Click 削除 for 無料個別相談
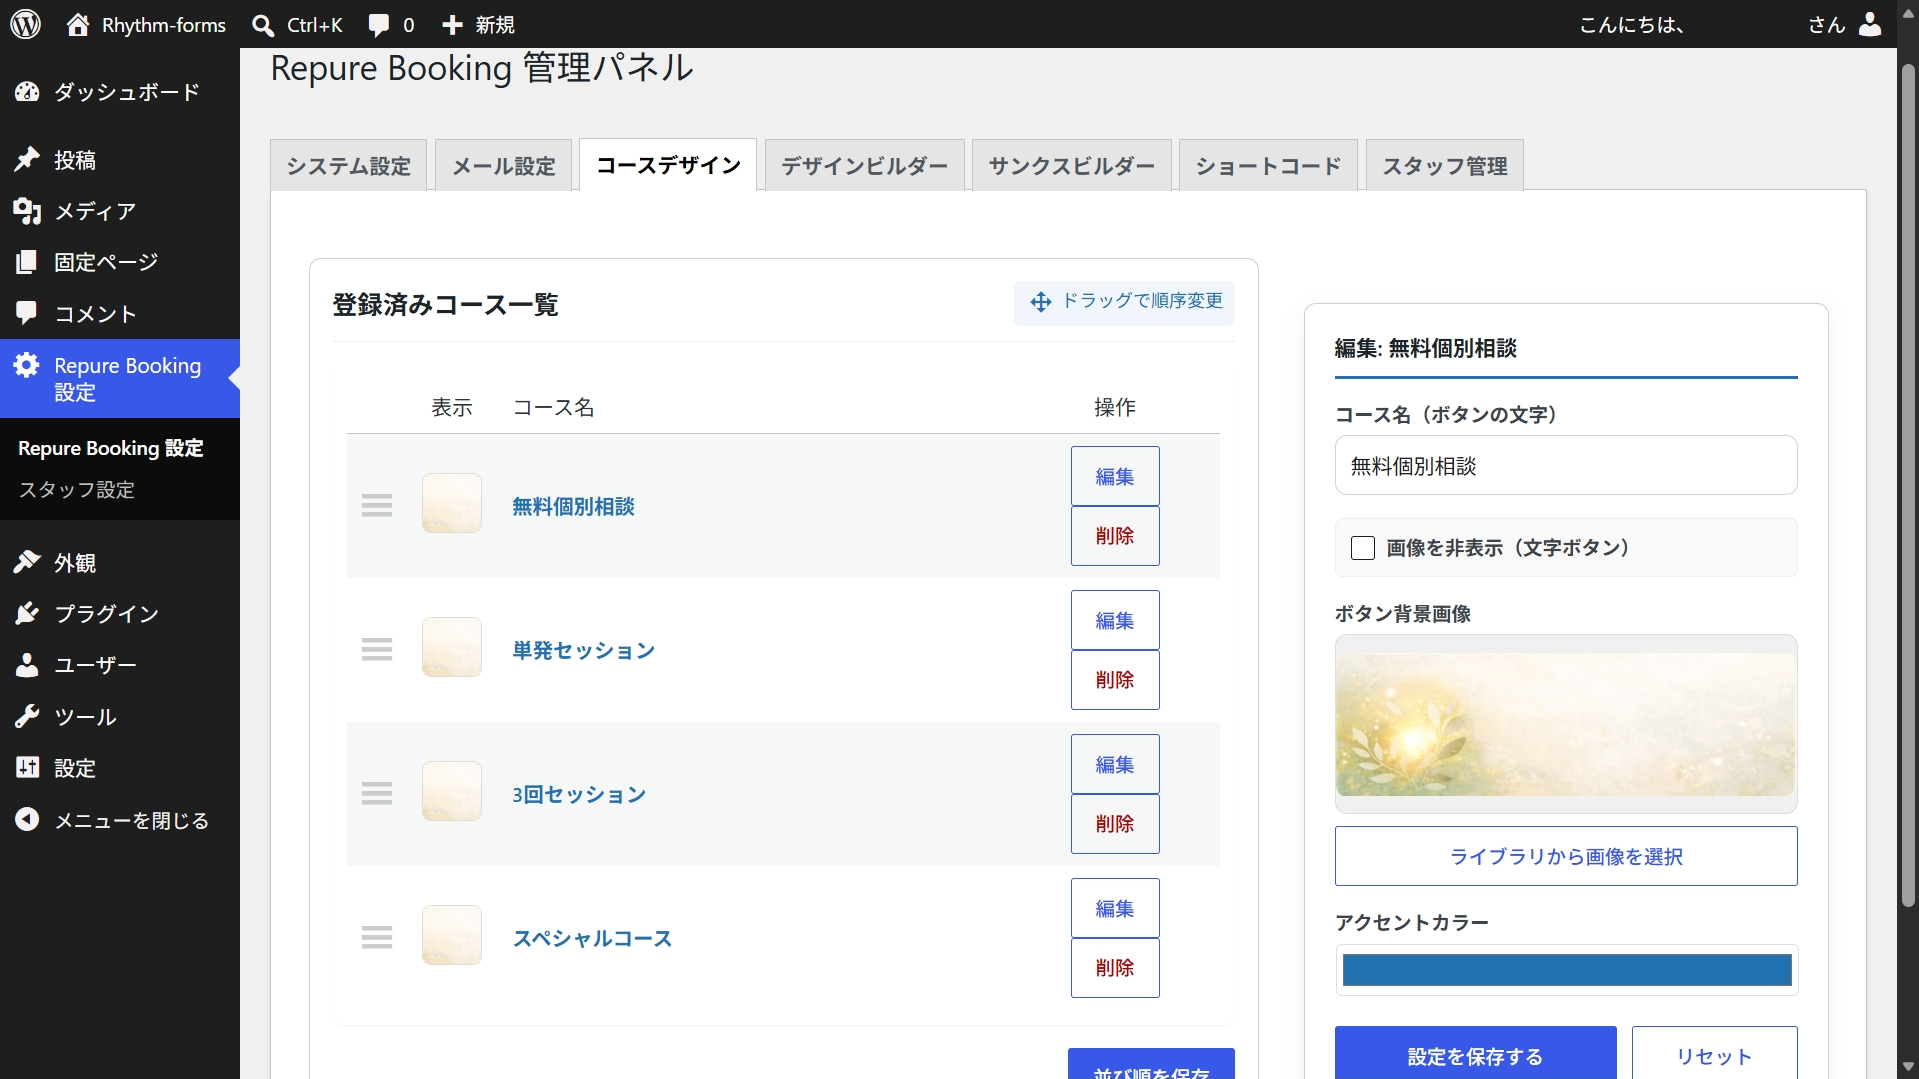Screen dimensions: 1919x1079 point(1115,536)
